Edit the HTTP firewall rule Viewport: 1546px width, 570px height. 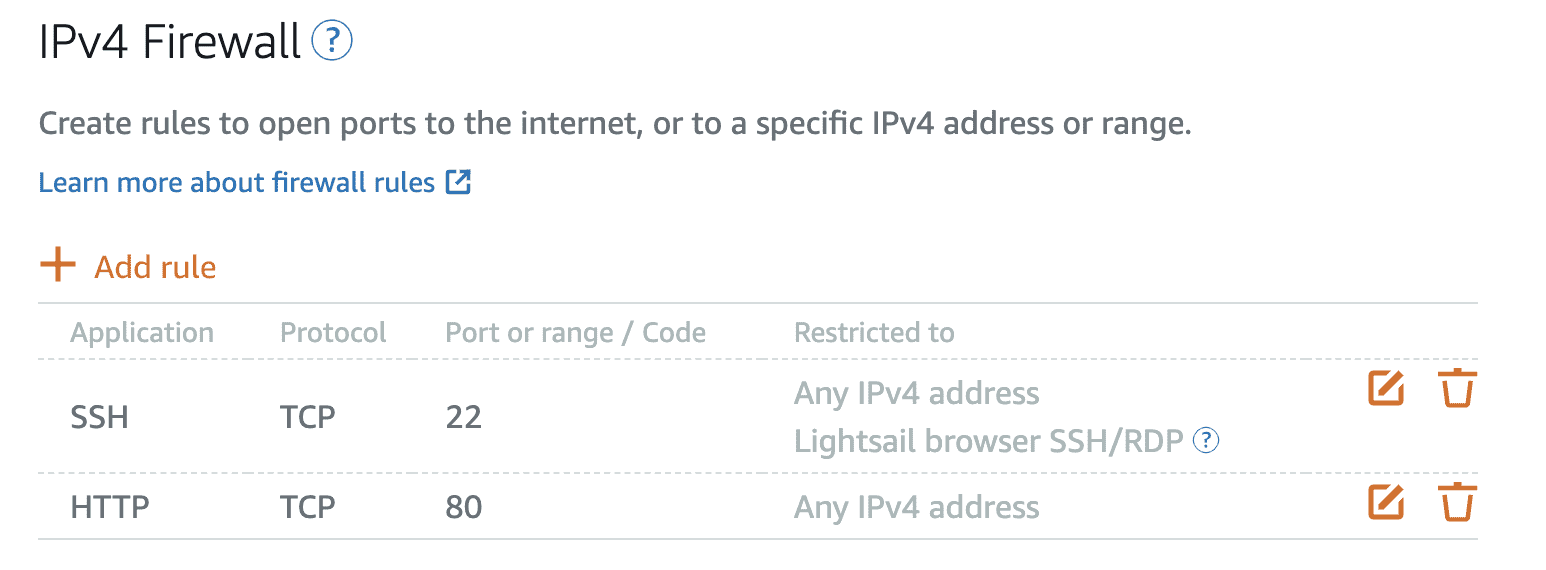pos(1386,503)
